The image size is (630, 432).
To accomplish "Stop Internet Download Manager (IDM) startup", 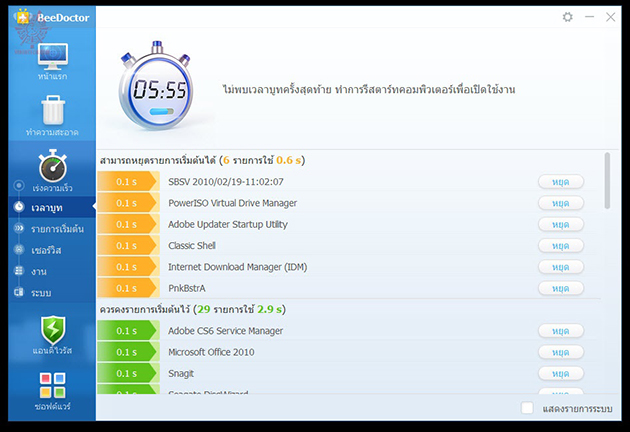I will tap(561, 267).
